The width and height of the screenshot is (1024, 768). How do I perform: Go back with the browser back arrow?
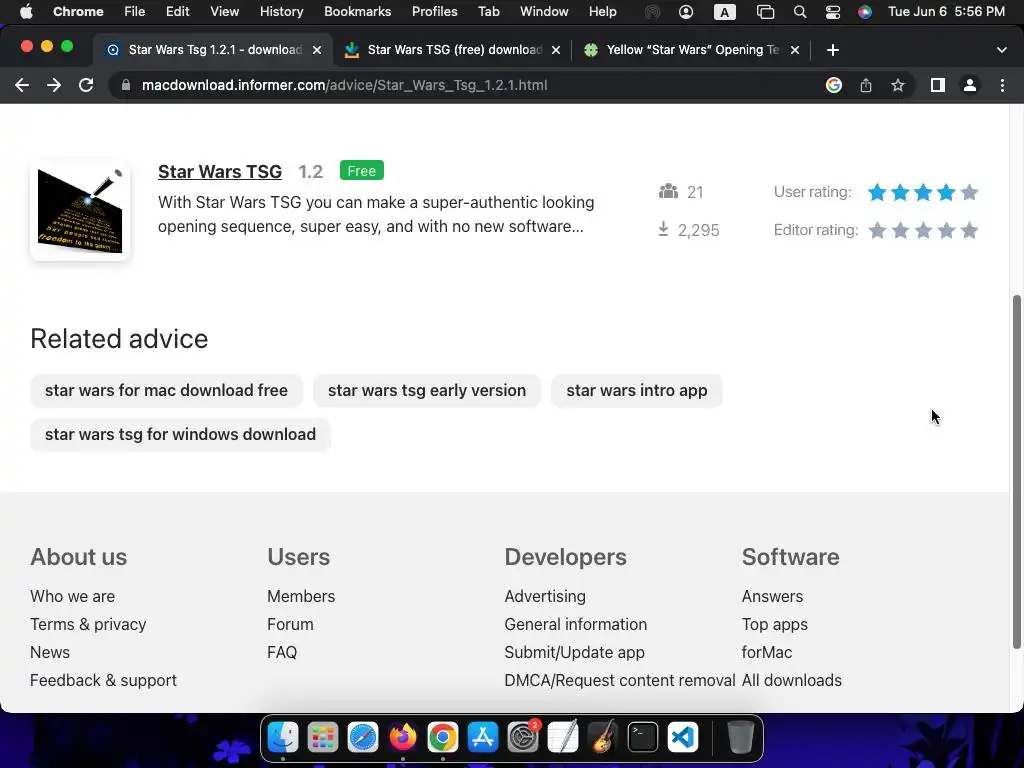22,85
